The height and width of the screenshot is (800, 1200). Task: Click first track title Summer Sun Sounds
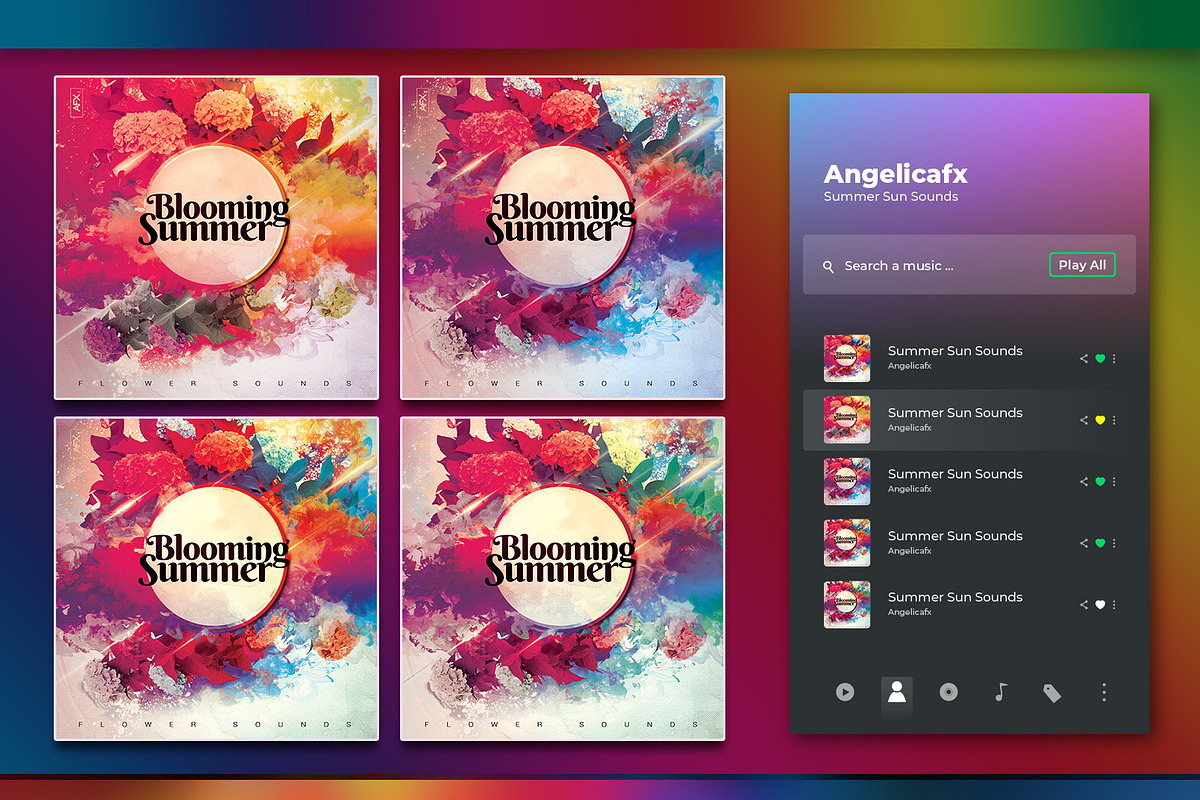point(955,351)
